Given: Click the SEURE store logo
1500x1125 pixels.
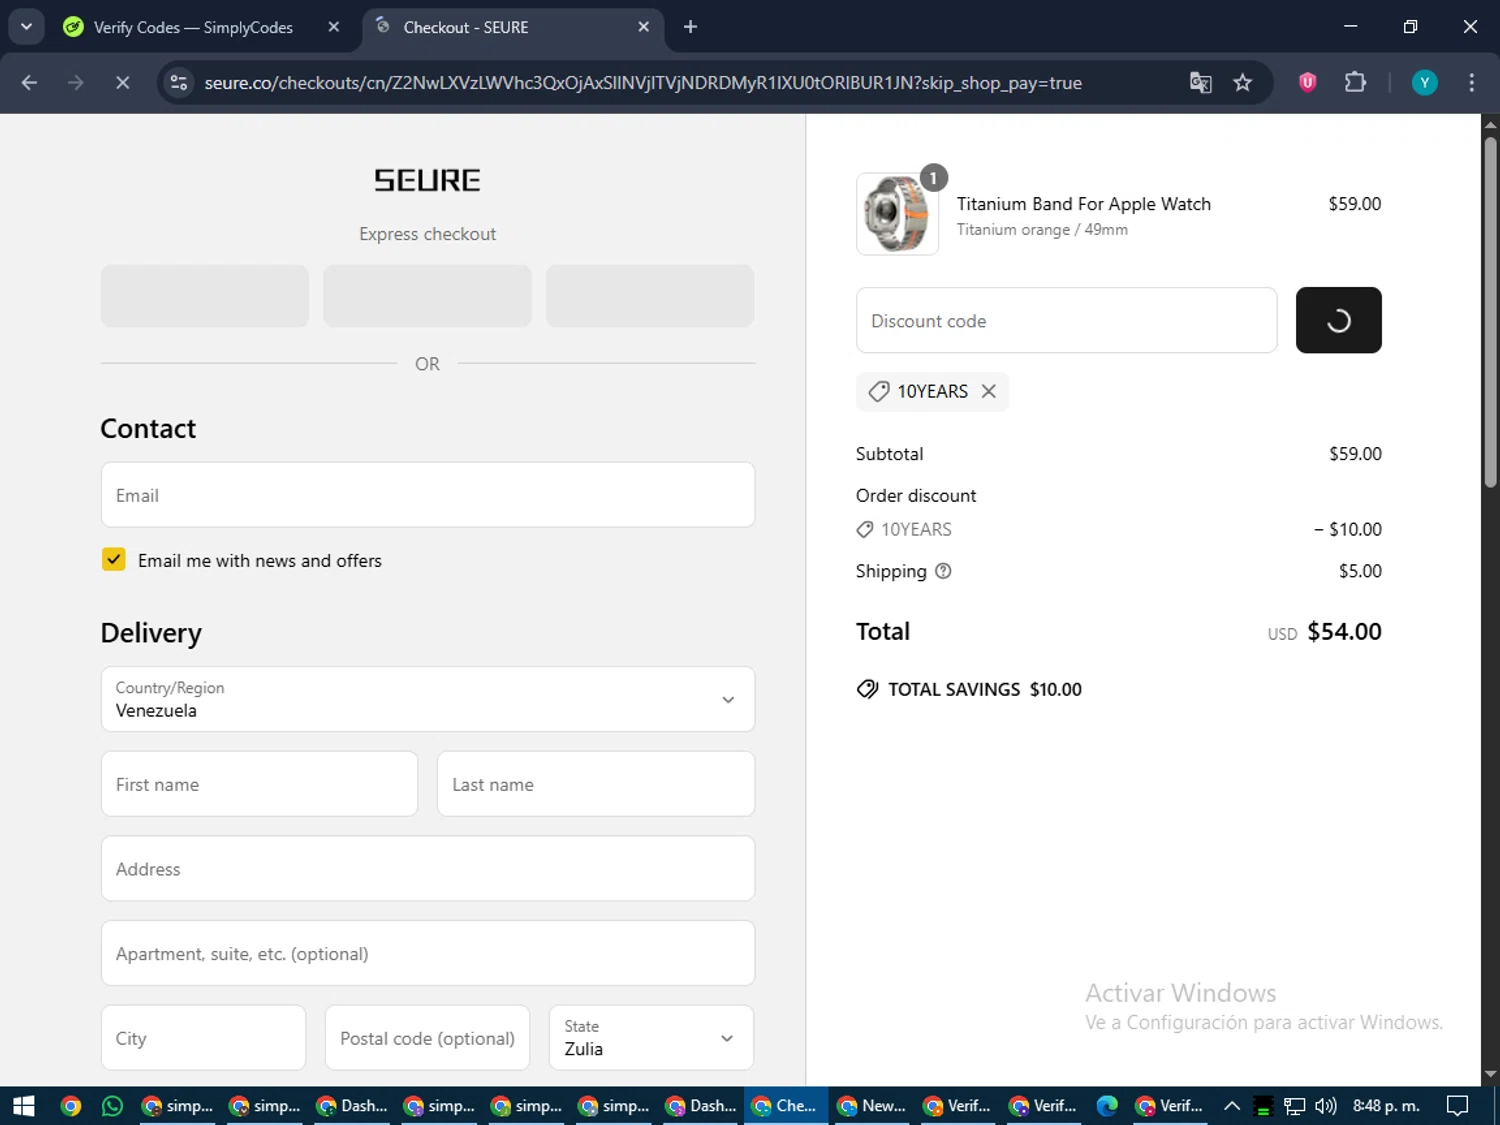Looking at the screenshot, I should [427, 180].
